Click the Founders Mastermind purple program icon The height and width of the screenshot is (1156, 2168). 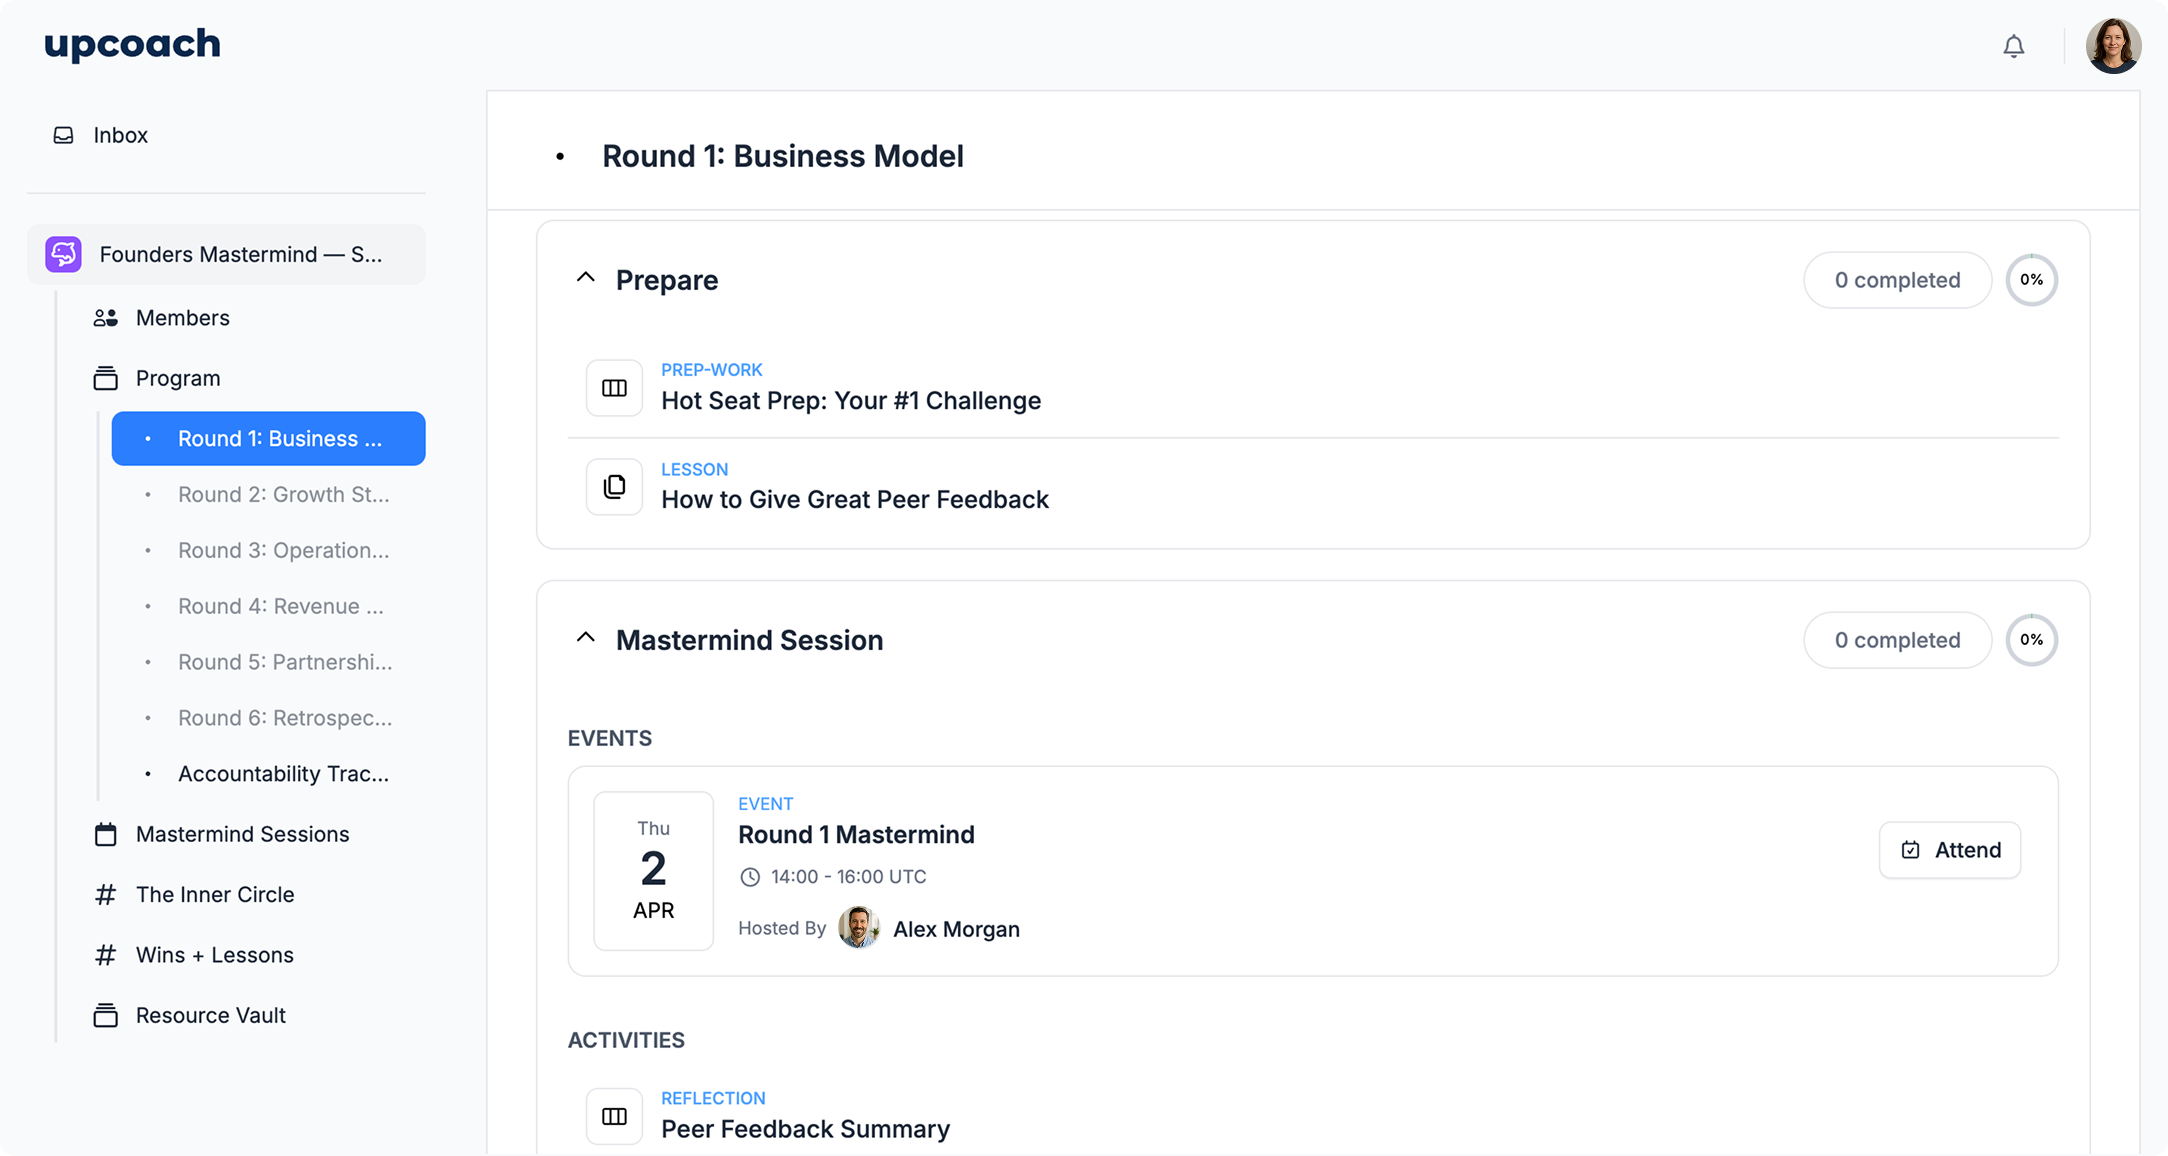tap(63, 254)
